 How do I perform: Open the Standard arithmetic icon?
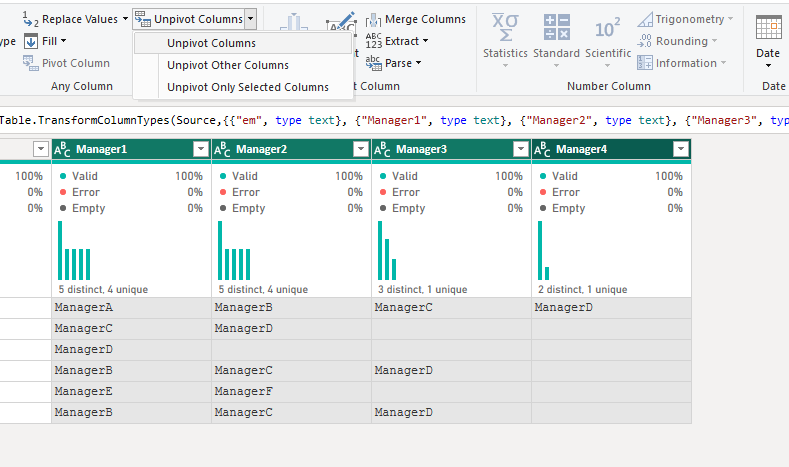(557, 27)
